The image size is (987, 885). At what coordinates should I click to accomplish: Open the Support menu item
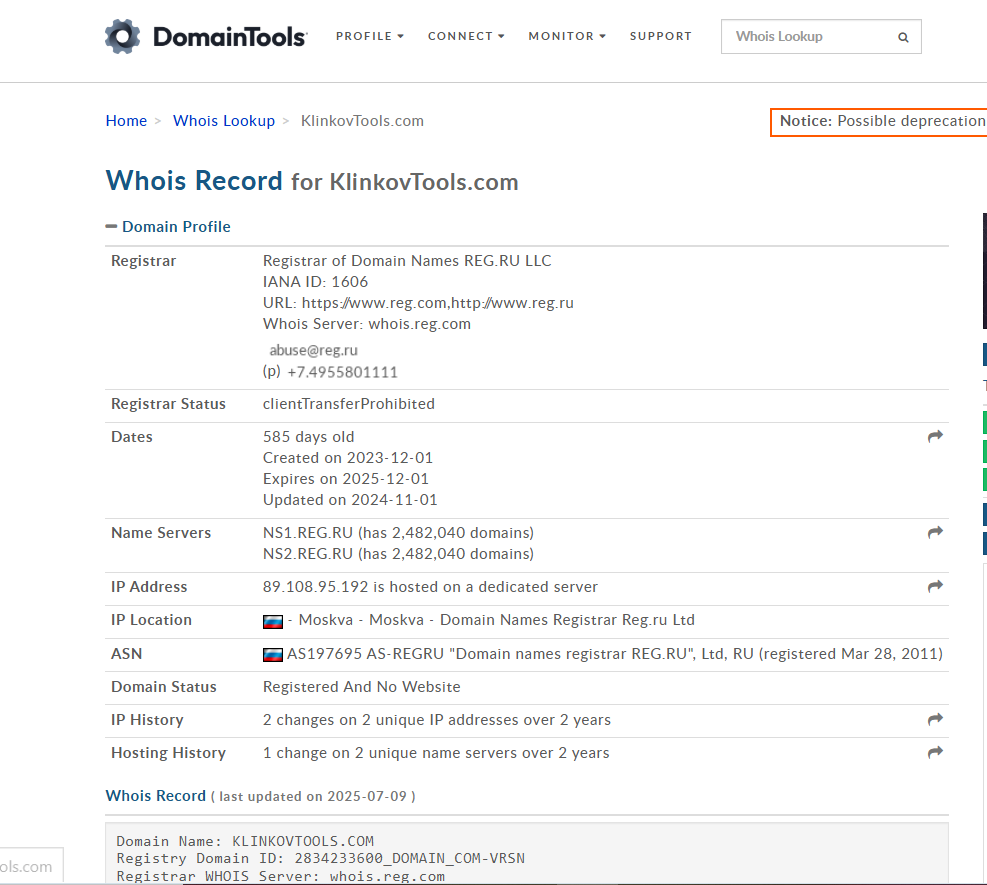661,37
